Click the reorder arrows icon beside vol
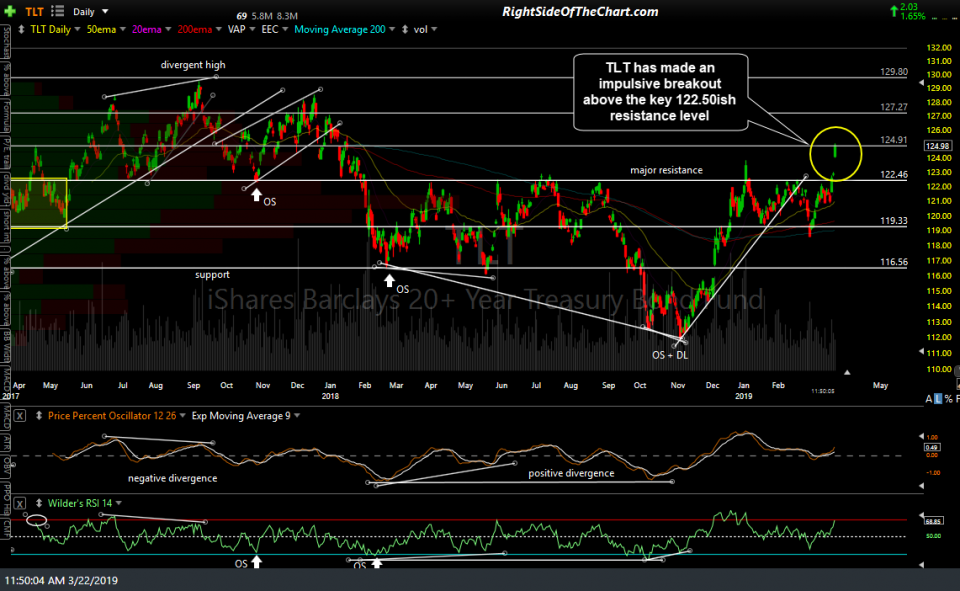 (x=404, y=29)
